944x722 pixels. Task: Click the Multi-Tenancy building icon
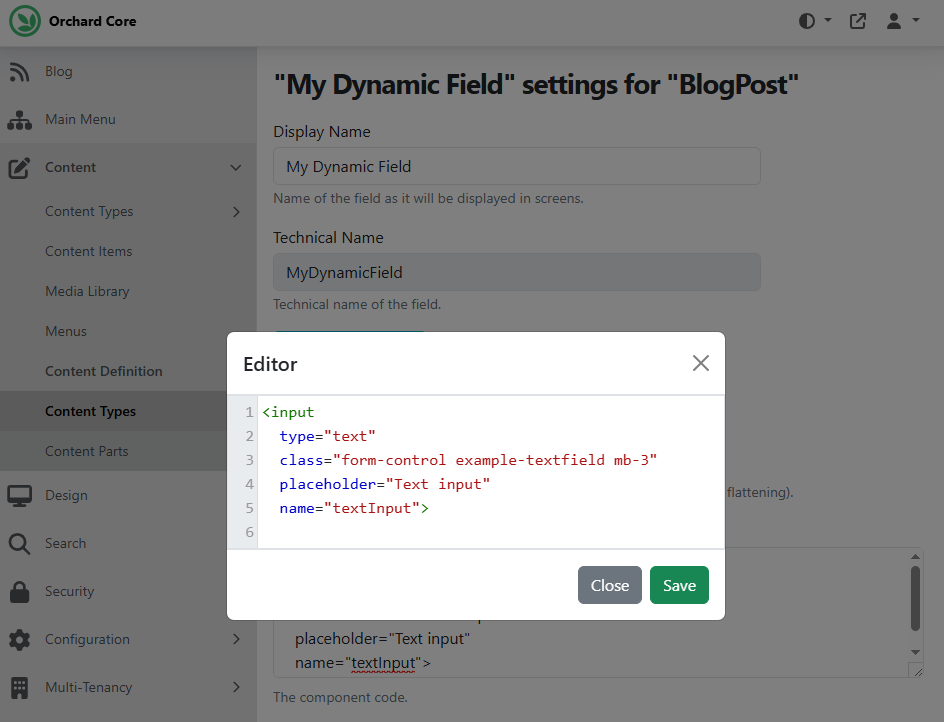(19, 688)
